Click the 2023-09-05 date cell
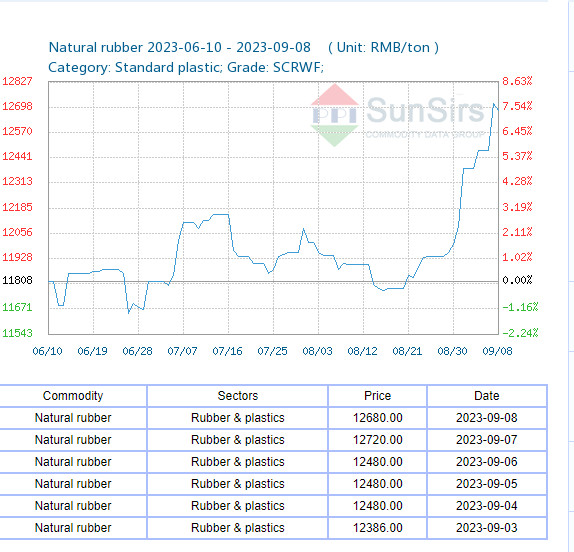Image resolution: width=574 pixels, height=552 pixels. click(x=487, y=484)
